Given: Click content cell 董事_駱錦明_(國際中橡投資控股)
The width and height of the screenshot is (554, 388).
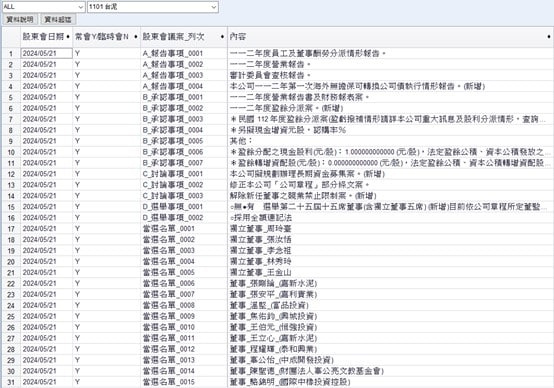Looking at the screenshot, I should click(390, 382).
